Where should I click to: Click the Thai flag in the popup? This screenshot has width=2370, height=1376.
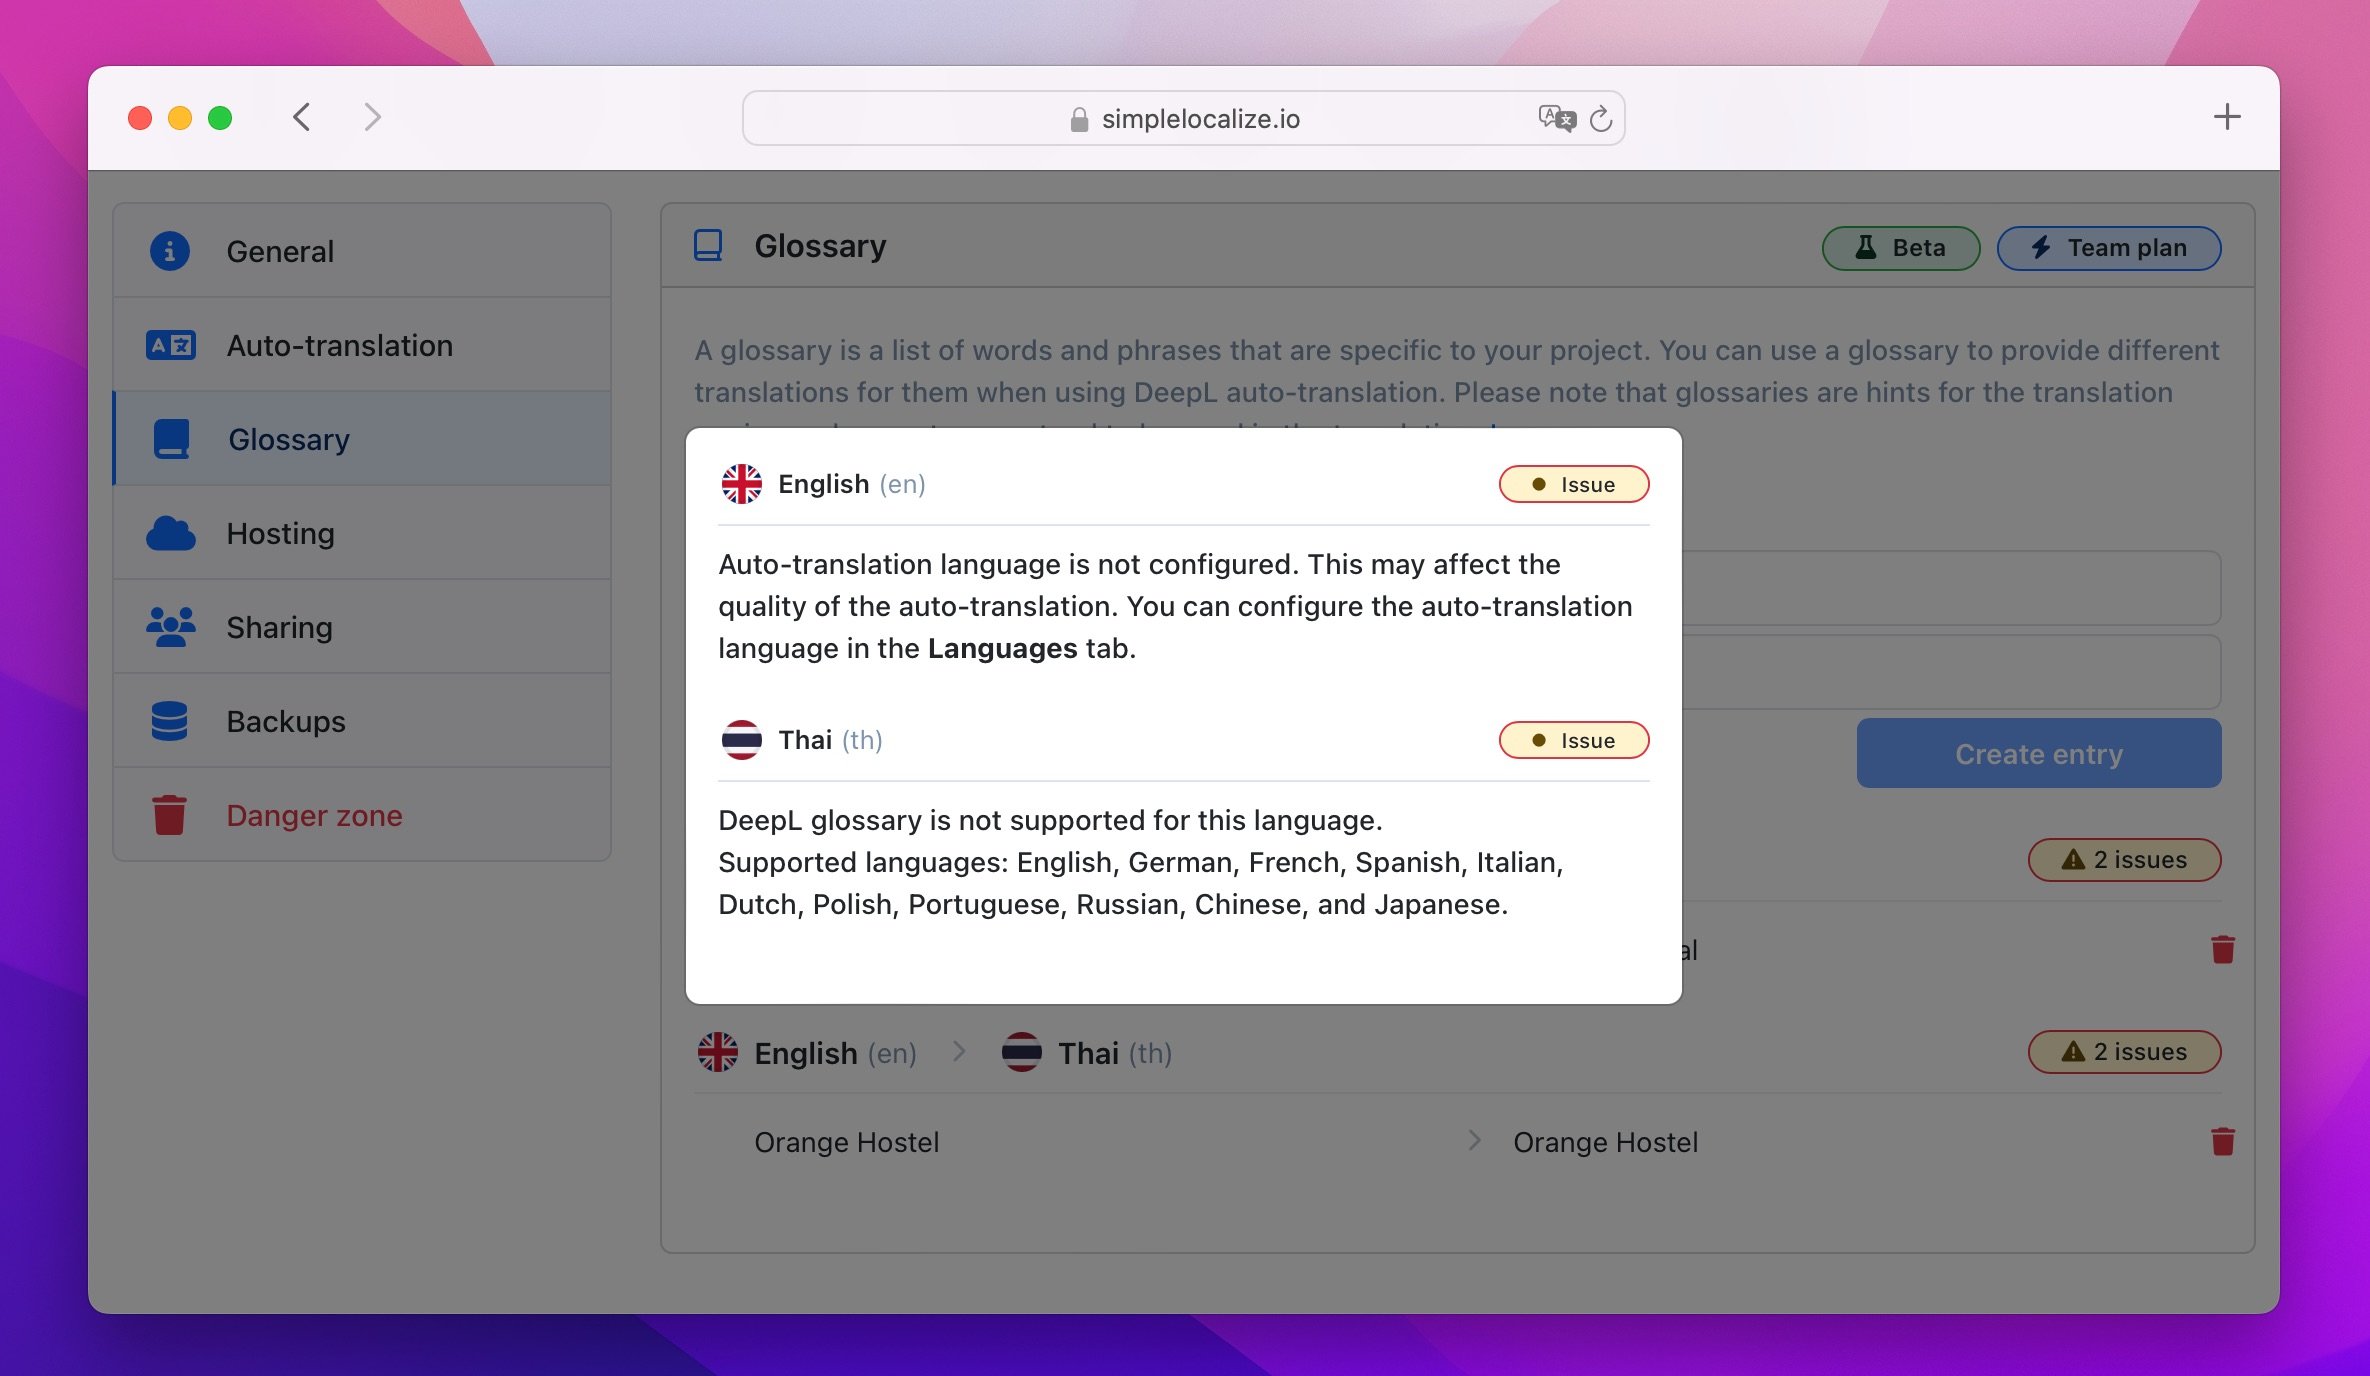click(742, 740)
